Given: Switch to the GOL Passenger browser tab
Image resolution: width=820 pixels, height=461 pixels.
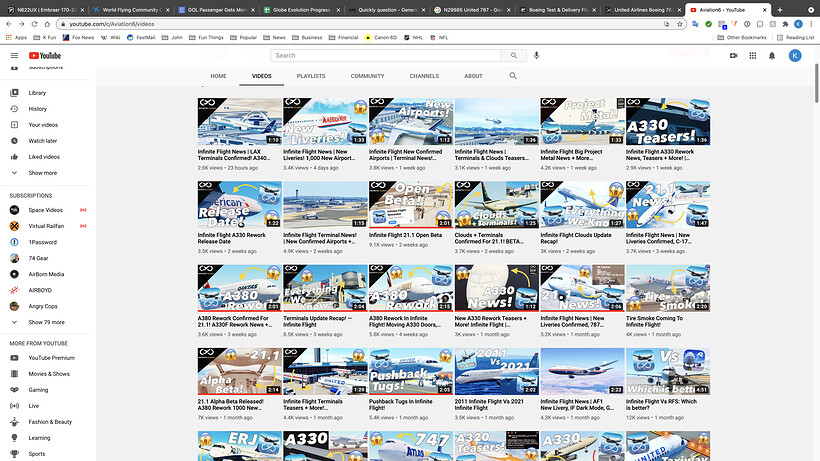Looking at the screenshot, I should (217, 9).
